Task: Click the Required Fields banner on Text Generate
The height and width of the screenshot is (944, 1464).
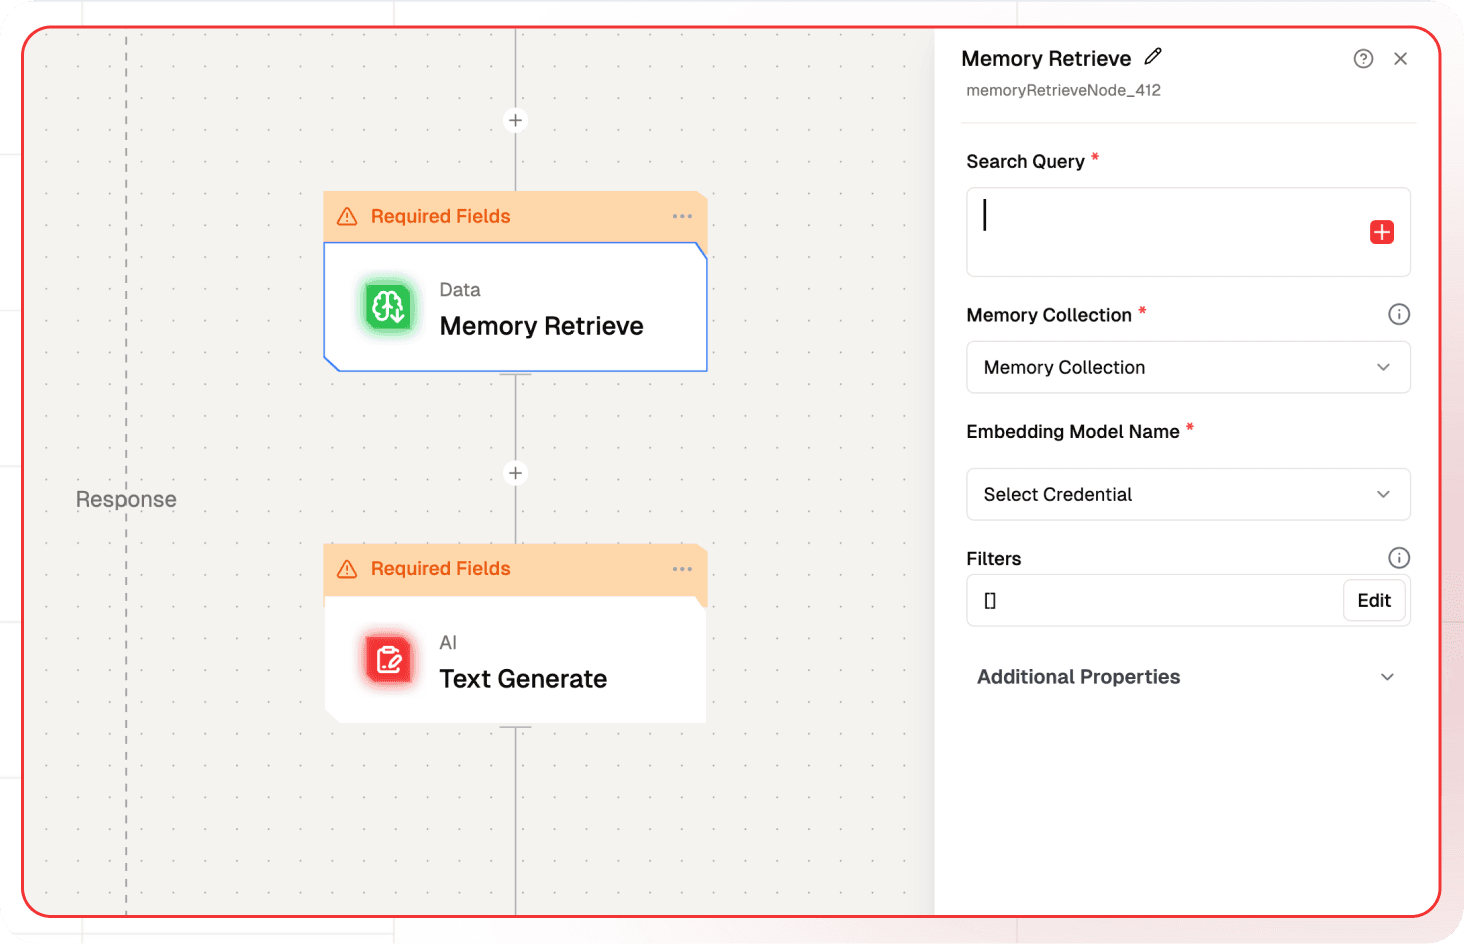Action: click(x=515, y=569)
